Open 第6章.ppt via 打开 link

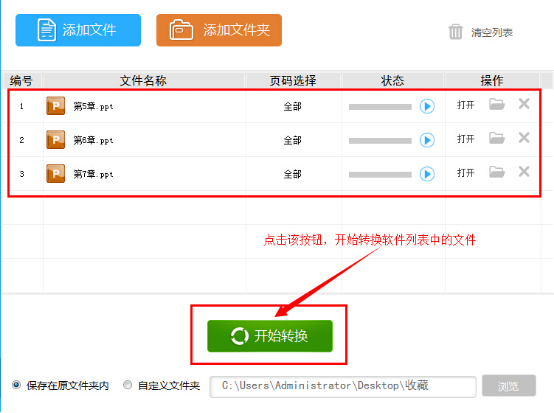pos(465,139)
